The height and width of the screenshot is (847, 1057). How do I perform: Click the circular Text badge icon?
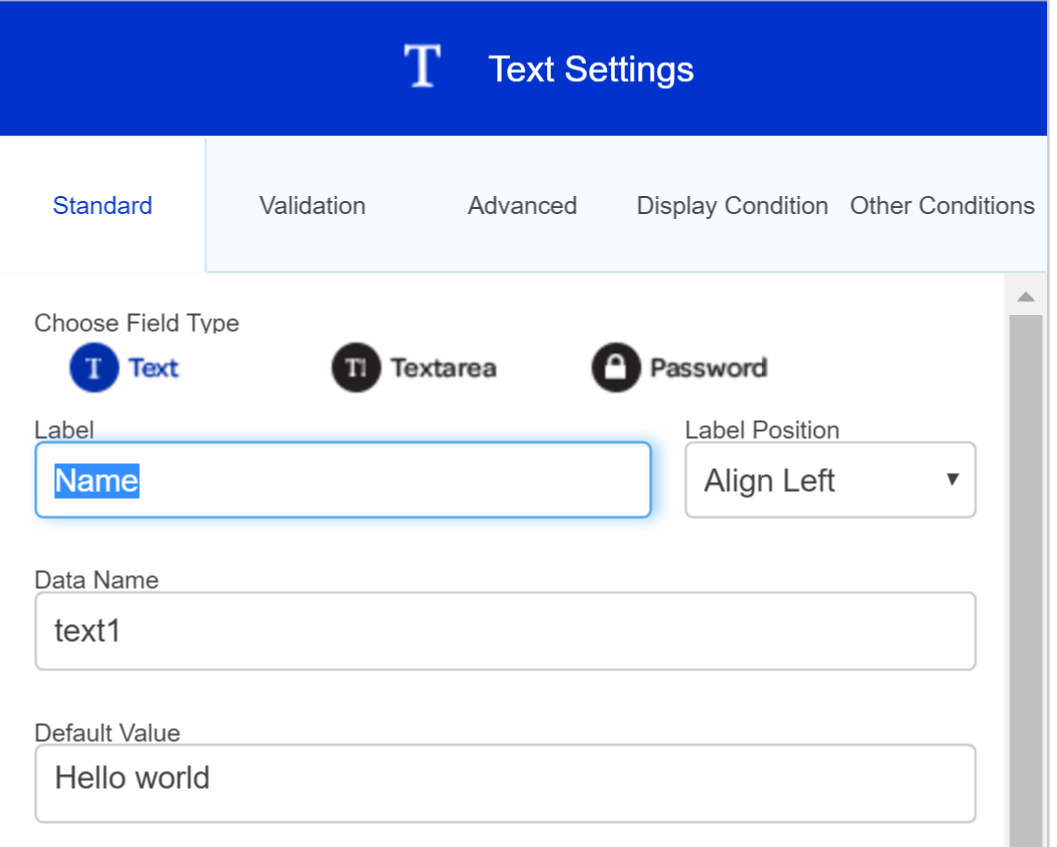click(92, 368)
